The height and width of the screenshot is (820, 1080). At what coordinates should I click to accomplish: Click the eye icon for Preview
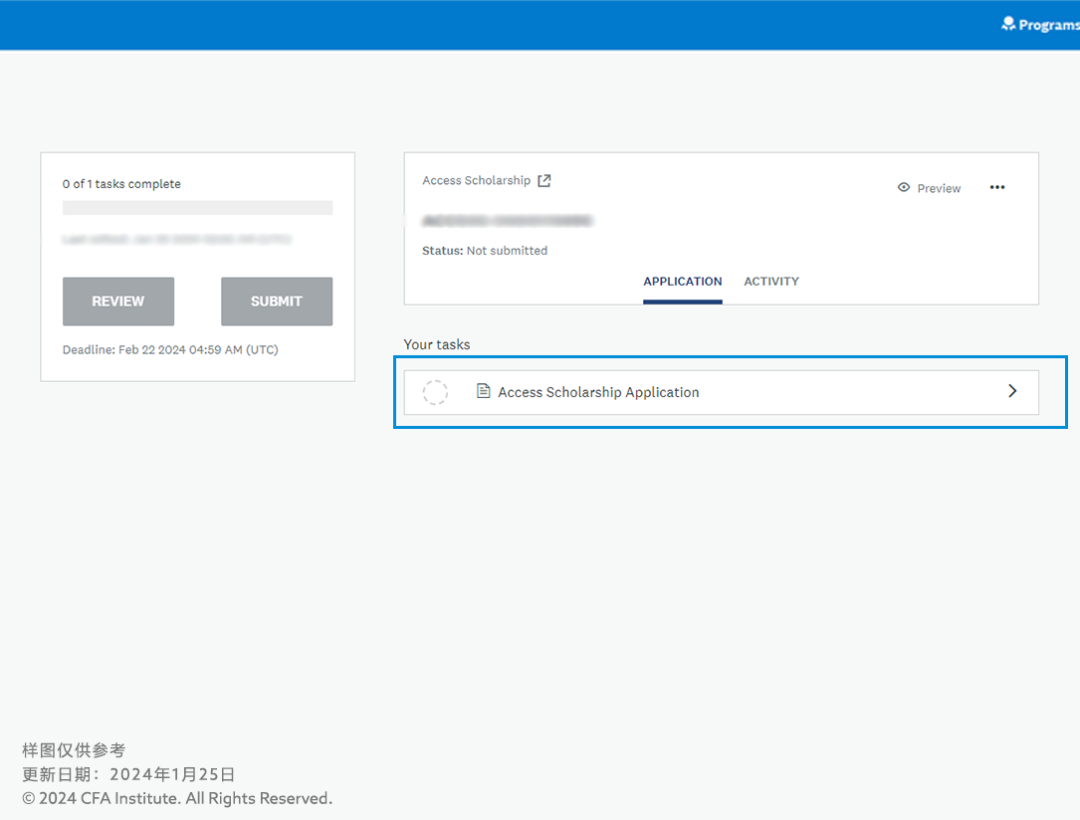(904, 188)
